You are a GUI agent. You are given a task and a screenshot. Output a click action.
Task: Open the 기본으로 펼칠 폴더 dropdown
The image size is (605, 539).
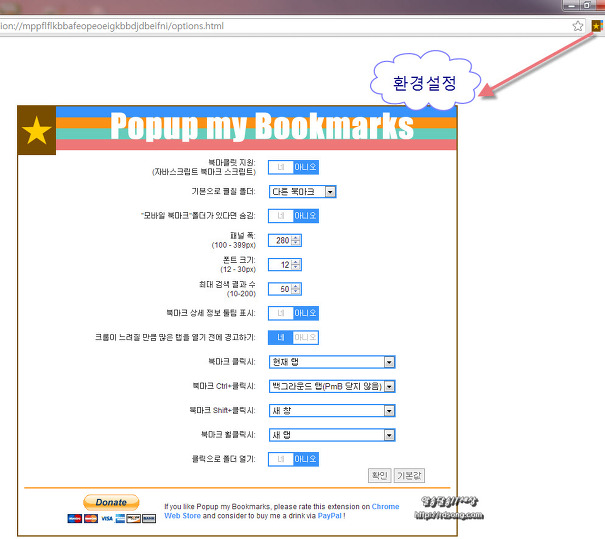[303, 191]
